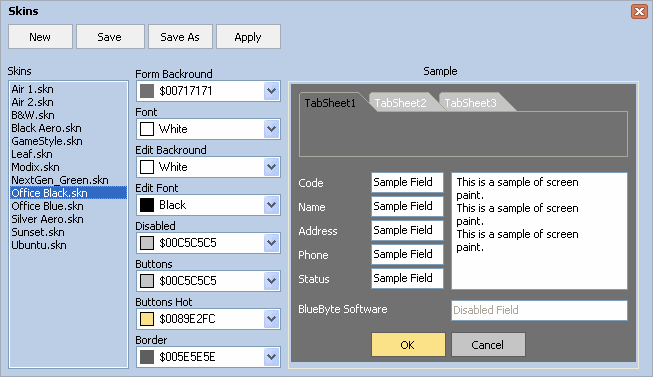The height and width of the screenshot is (377, 653).
Task: Click the Save As button
Action: pos(180,37)
